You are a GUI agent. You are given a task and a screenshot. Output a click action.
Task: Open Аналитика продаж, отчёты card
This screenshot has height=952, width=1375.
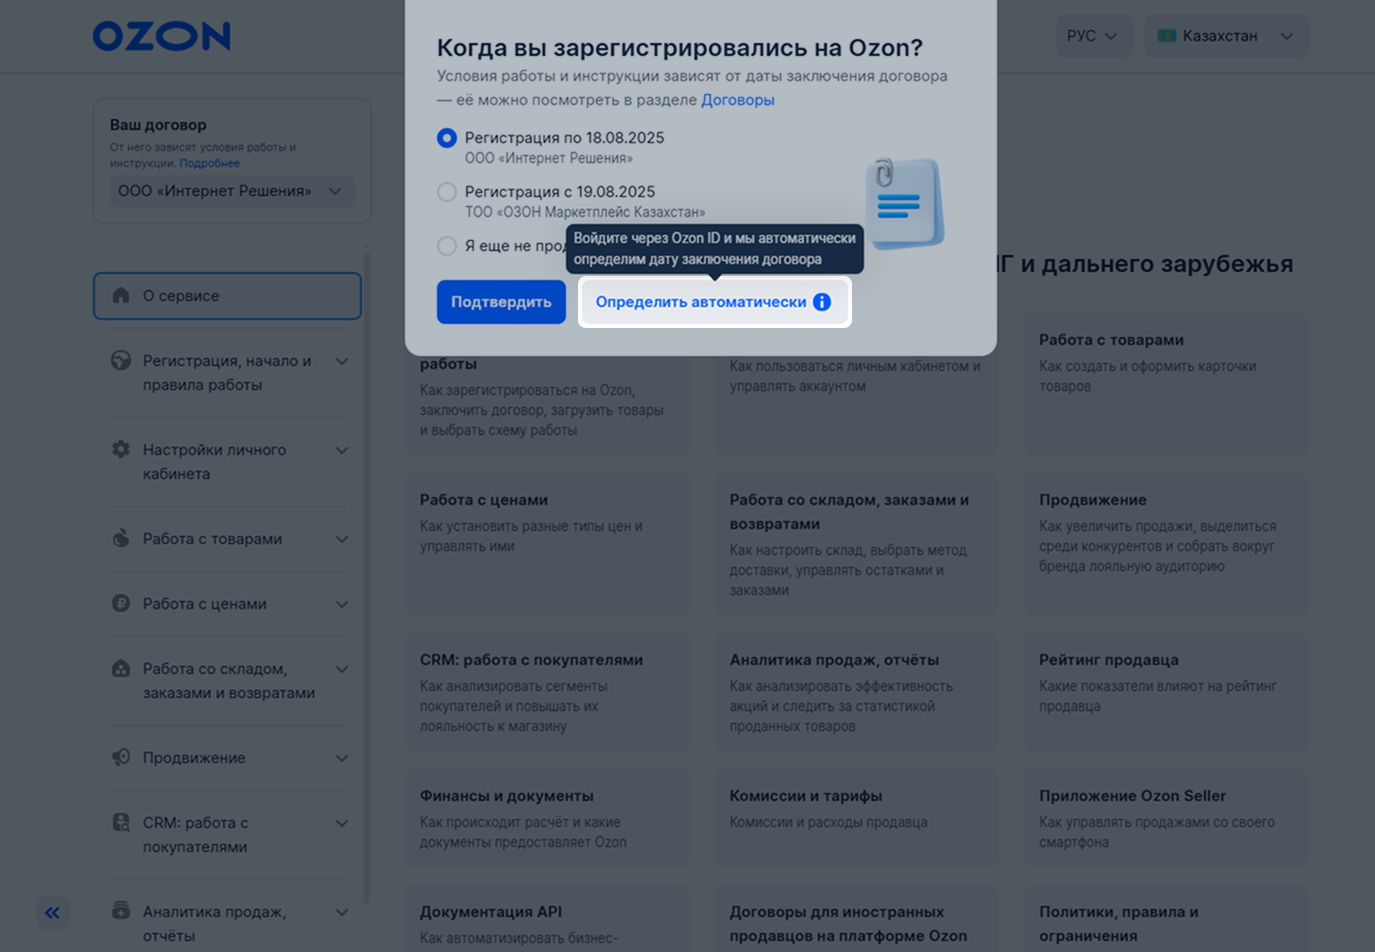[x=856, y=694]
